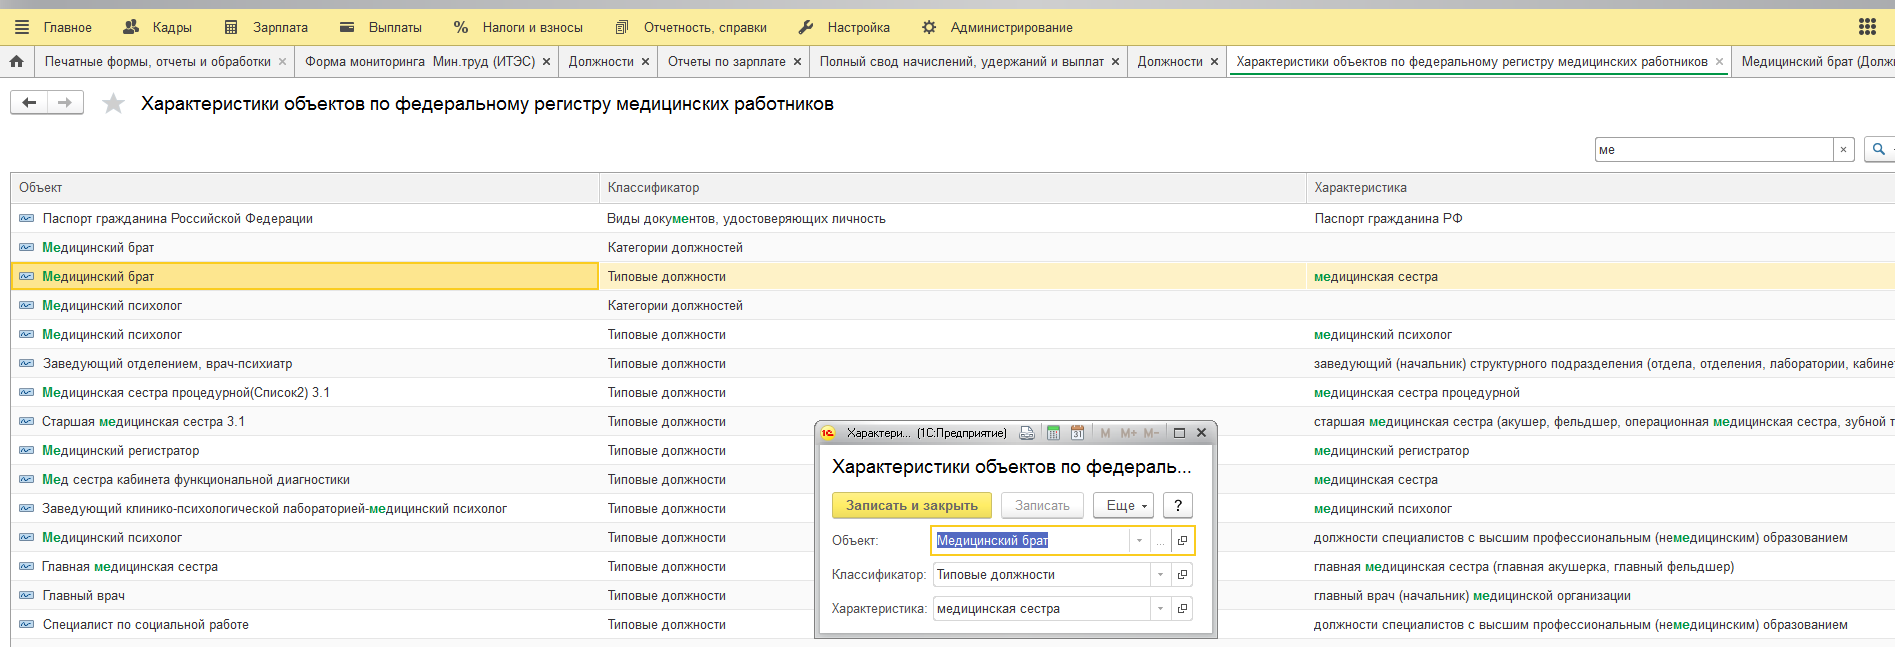Image resolution: width=1895 pixels, height=647 pixels.
Task: Click the search input containing 'ме'
Action: click(1713, 150)
